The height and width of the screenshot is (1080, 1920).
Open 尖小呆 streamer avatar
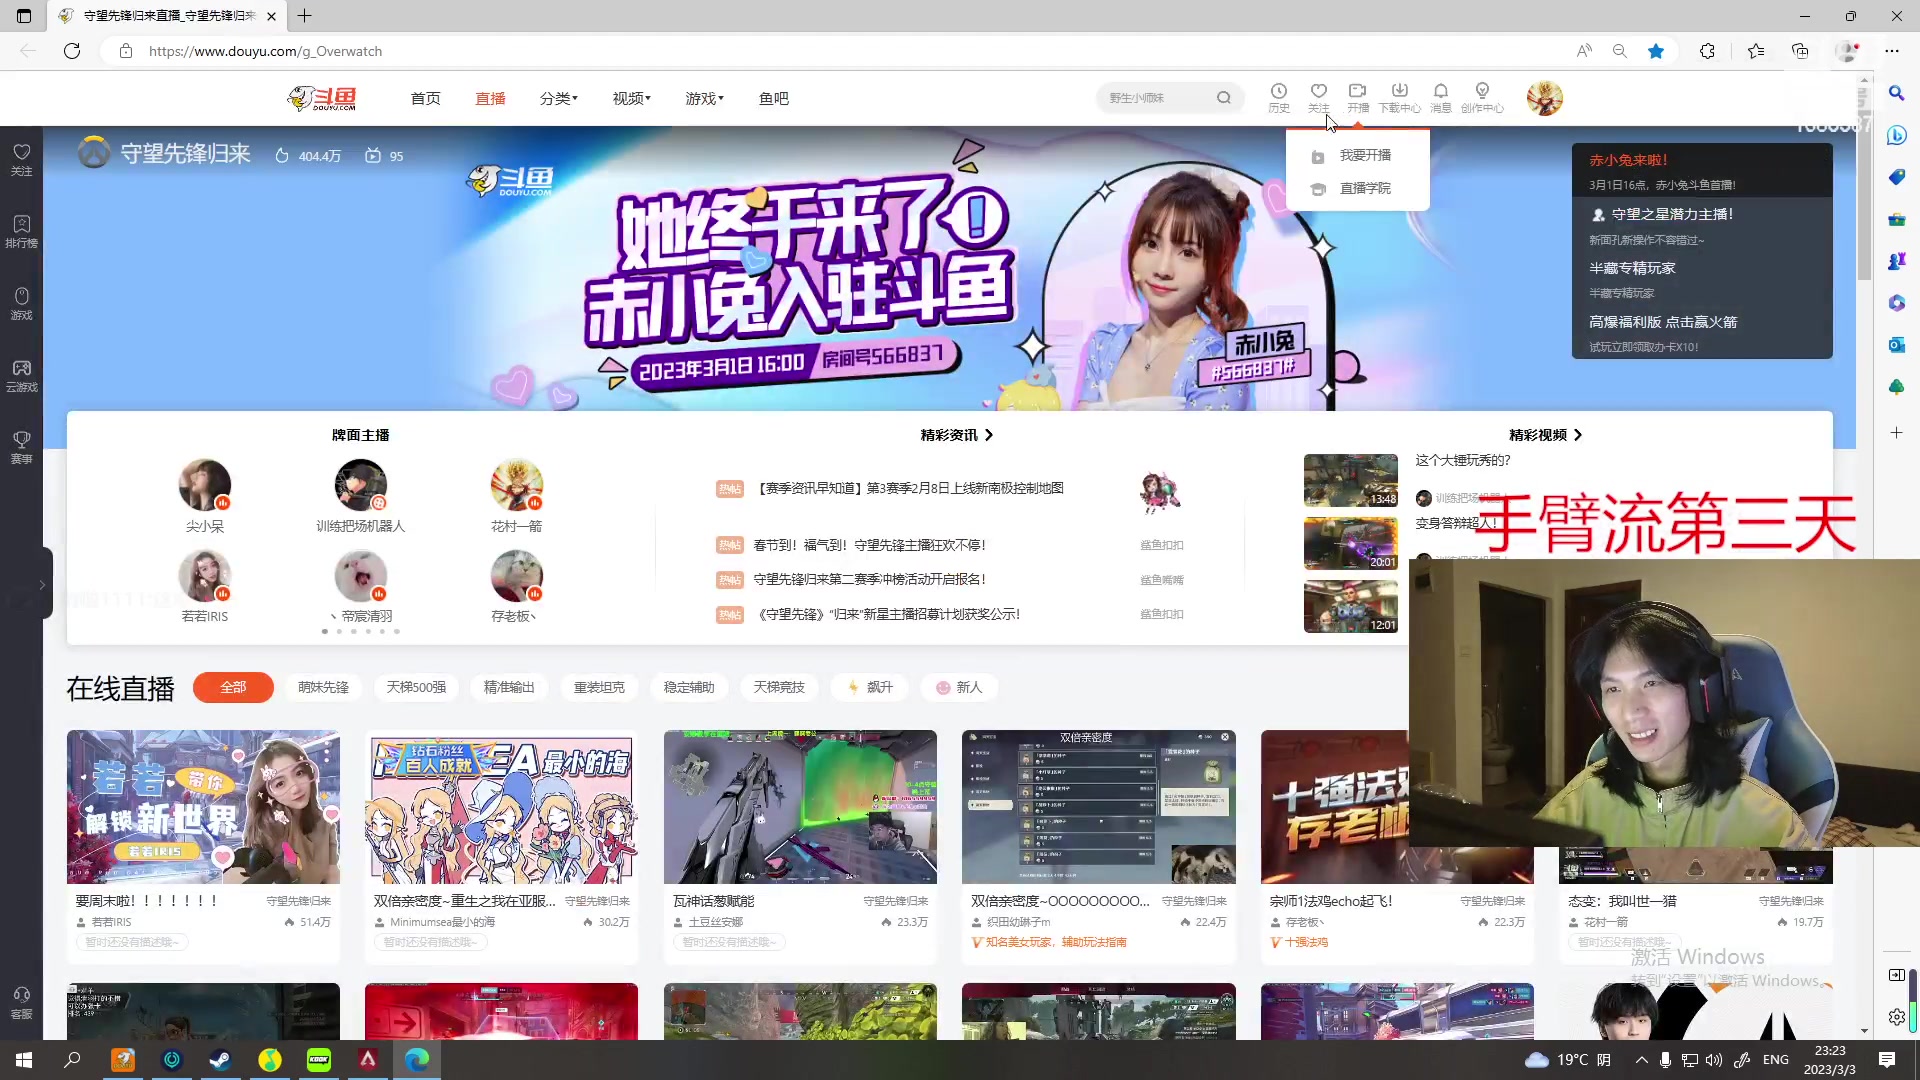[x=204, y=486]
